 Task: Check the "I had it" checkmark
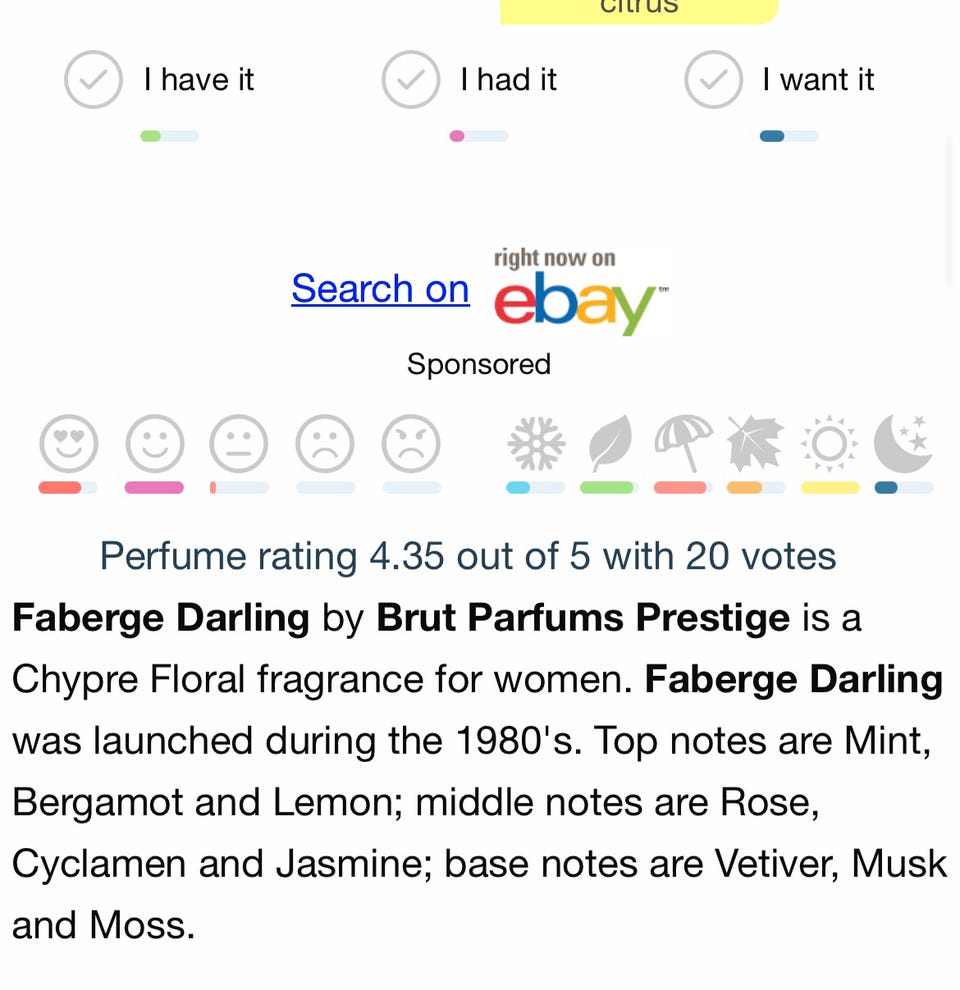[x=410, y=80]
